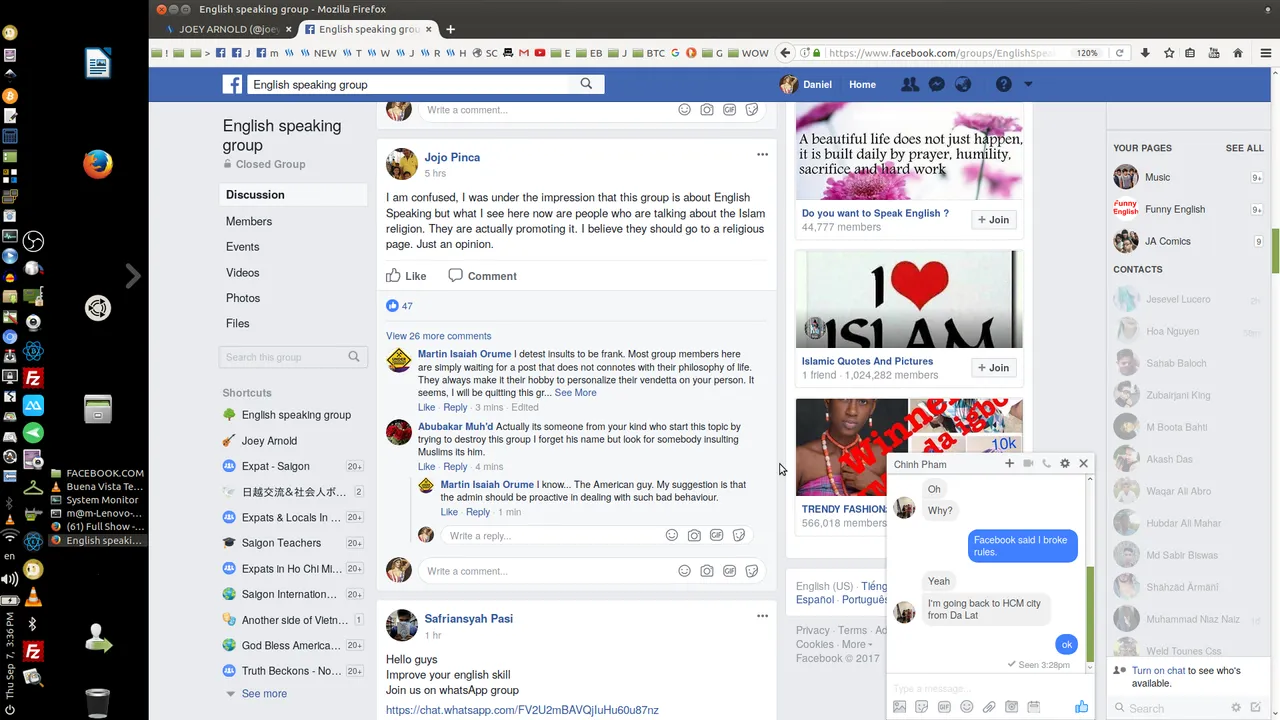Attach a file with the paperclip icon
The image size is (1280, 720).
(989, 707)
